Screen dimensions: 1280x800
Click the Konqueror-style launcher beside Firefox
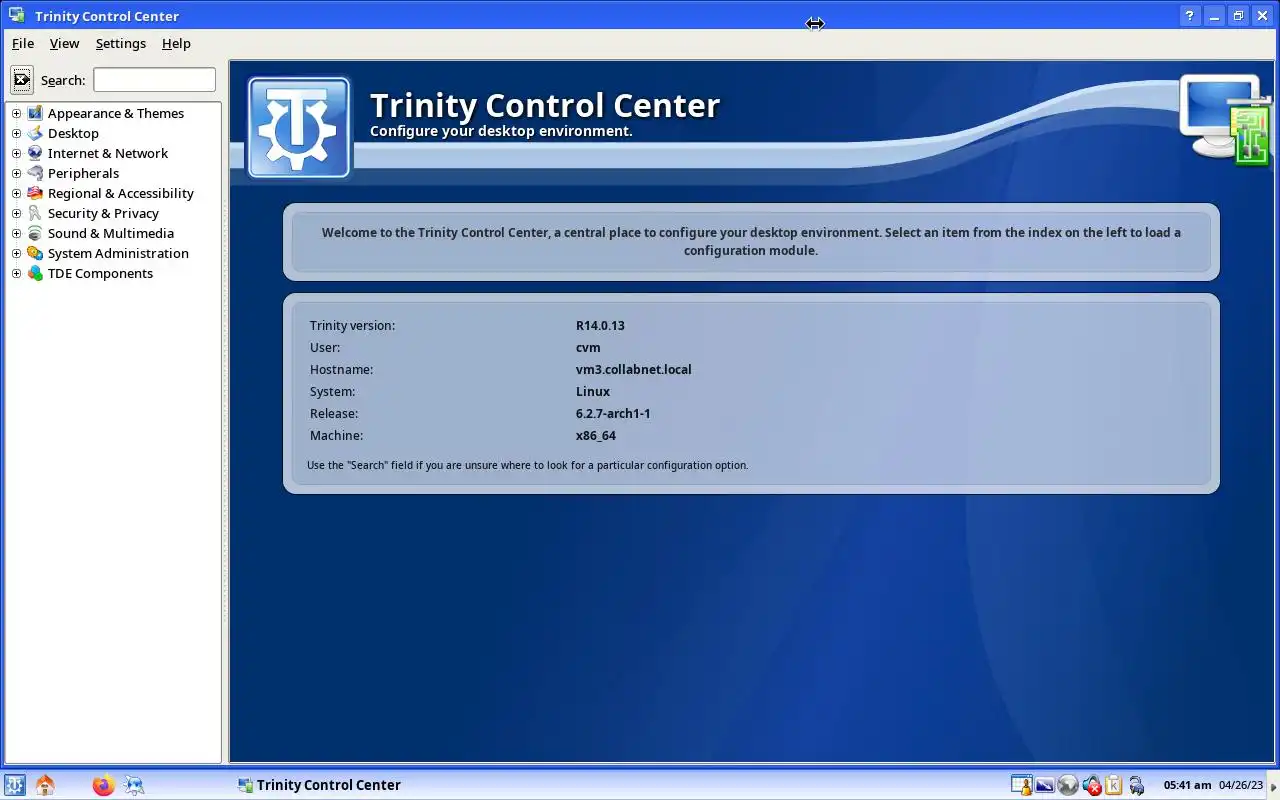[133, 785]
